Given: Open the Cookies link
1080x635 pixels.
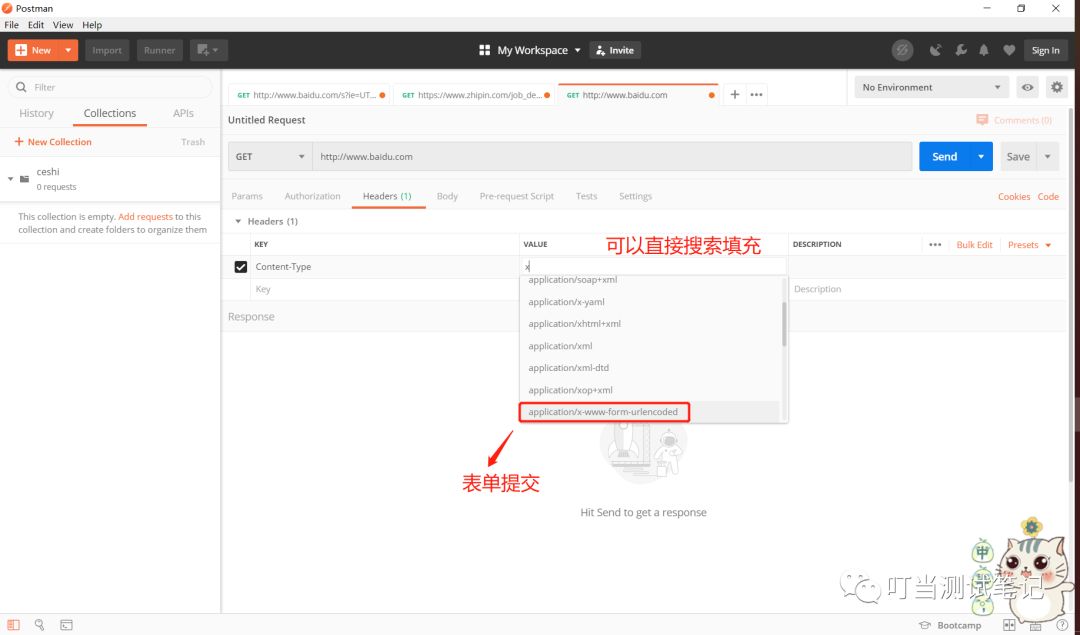Looking at the screenshot, I should tap(1014, 196).
